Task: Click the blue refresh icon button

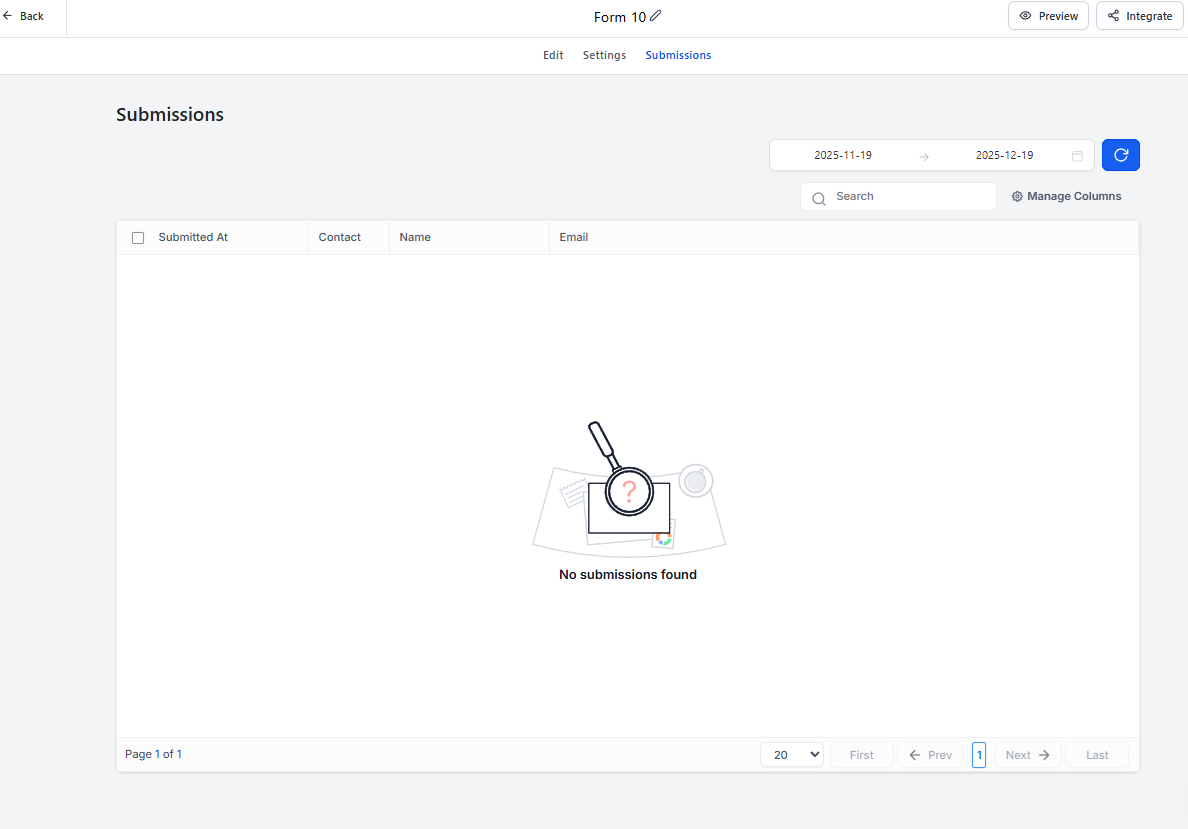Action: point(1120,155)
